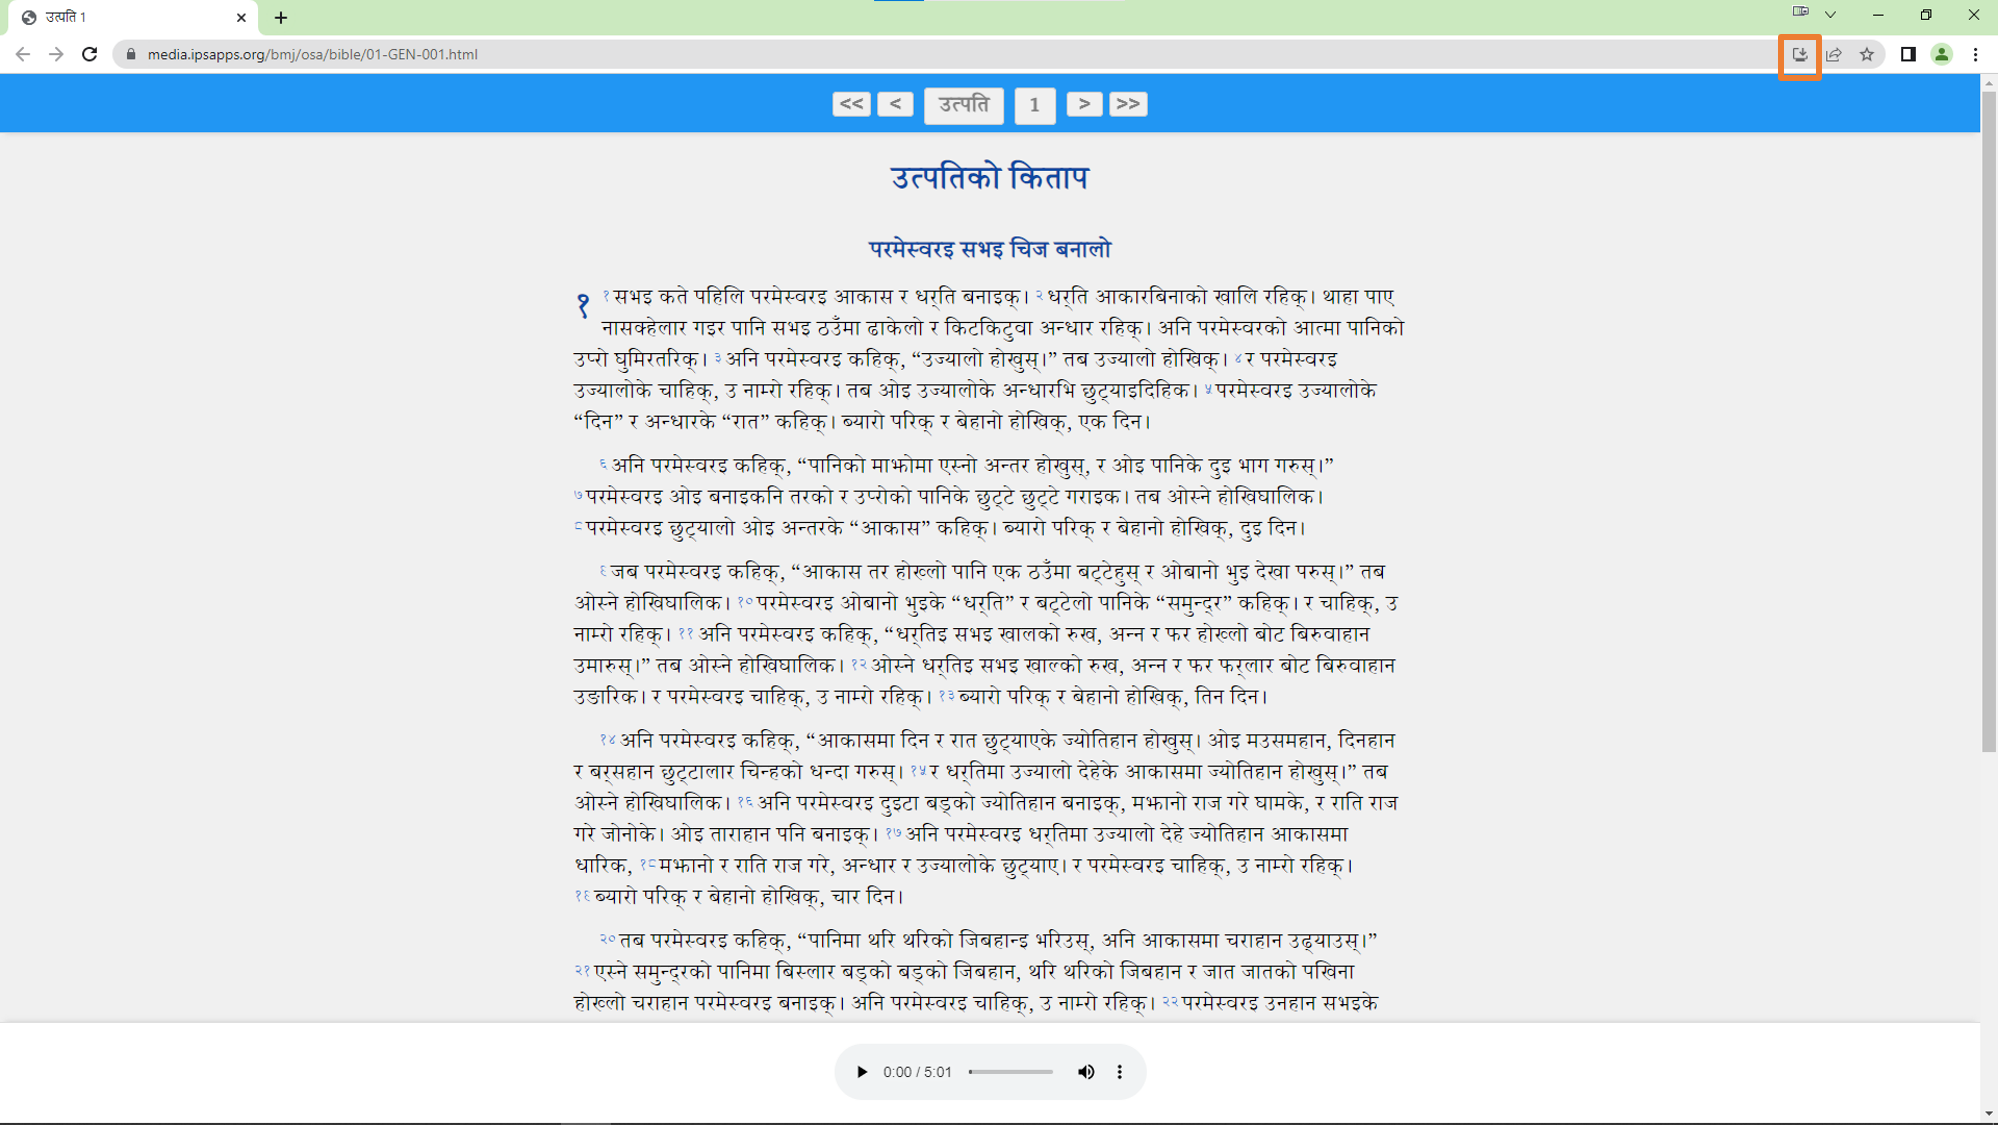
Task: Bookmark this page with the star icon
Action: pyautogui.click(x=1867, y=55)
